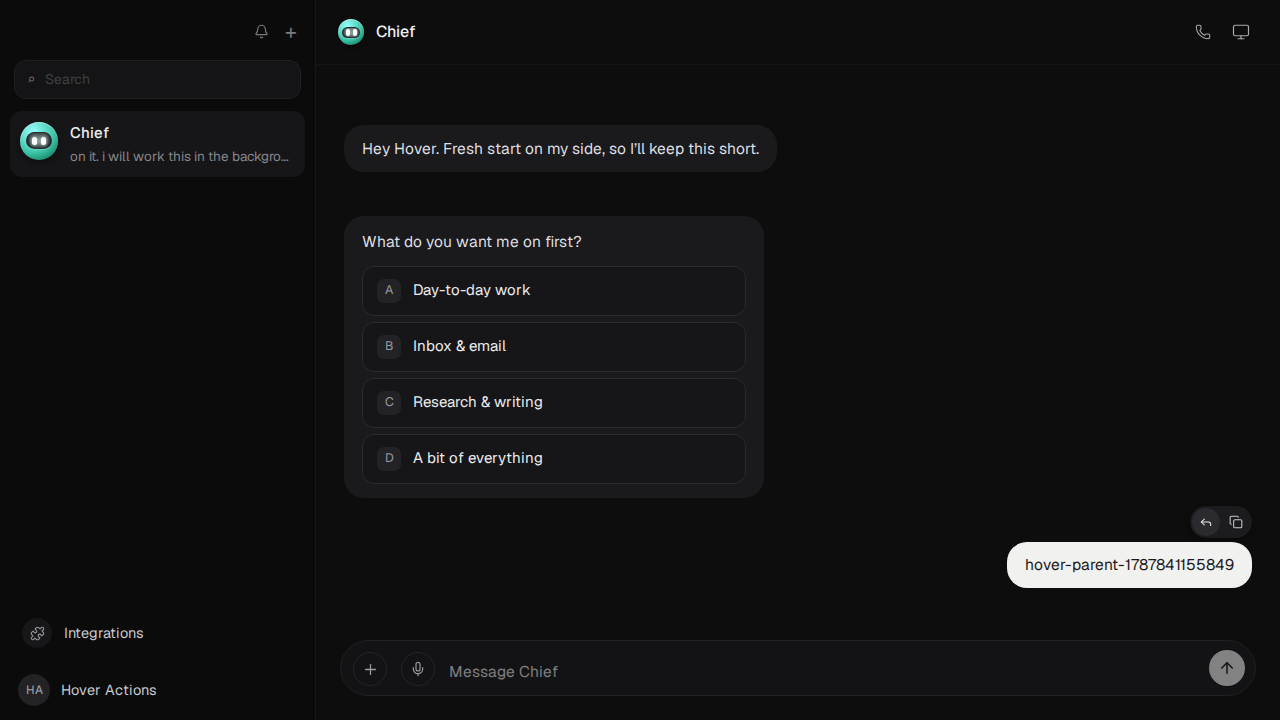Open the Integrations puzzle icon
Image resolution: width=1280 pixels, height=720 pixels.
(37, 633)
